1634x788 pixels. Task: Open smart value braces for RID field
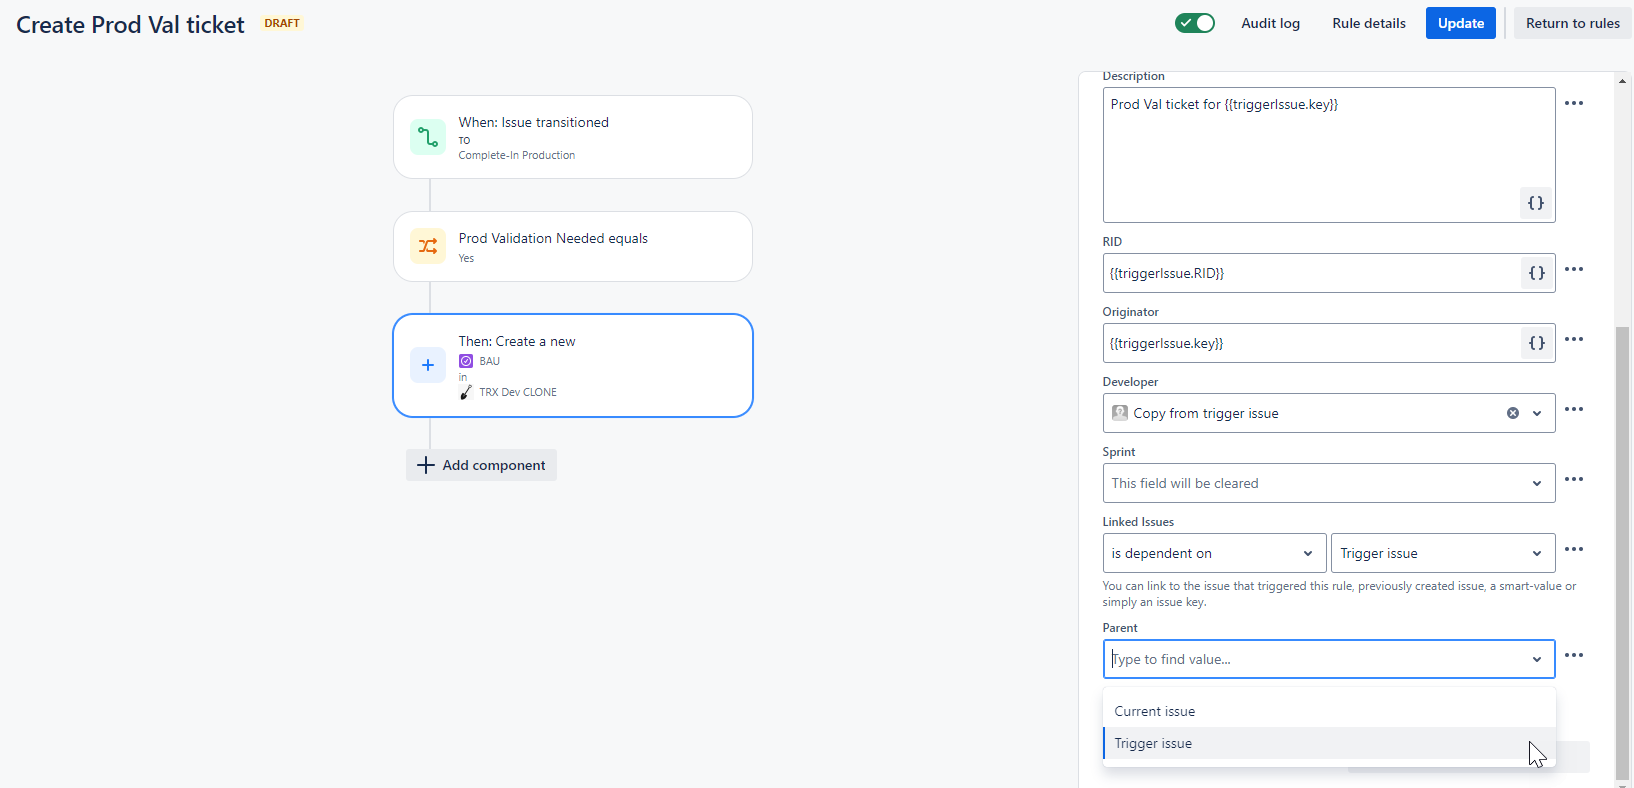coord(1537,273)
